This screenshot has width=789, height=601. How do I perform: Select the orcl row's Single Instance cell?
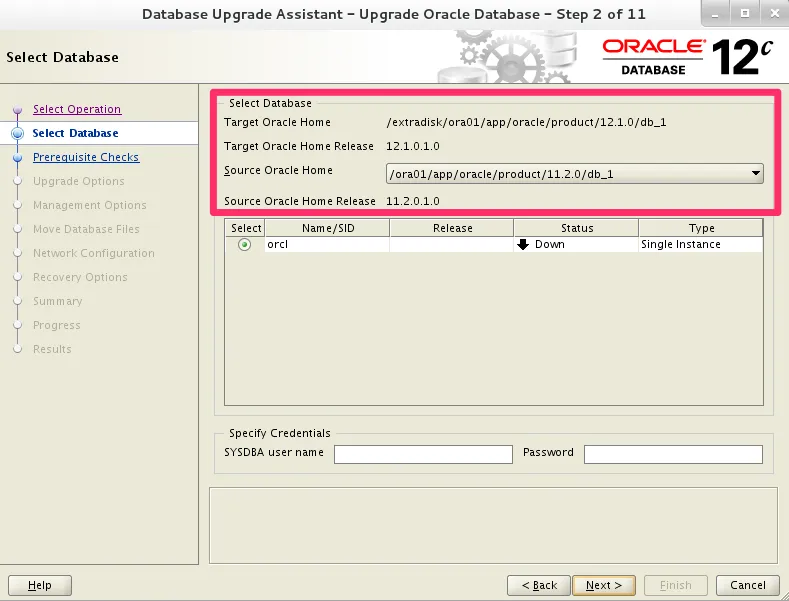(700, 244)
